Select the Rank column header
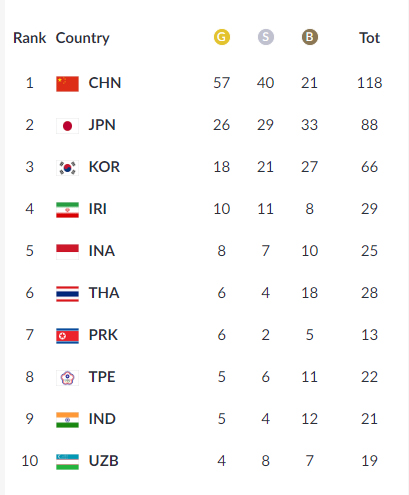The width and height of the screenshot is (409, 495). click(x=29, y=38)
